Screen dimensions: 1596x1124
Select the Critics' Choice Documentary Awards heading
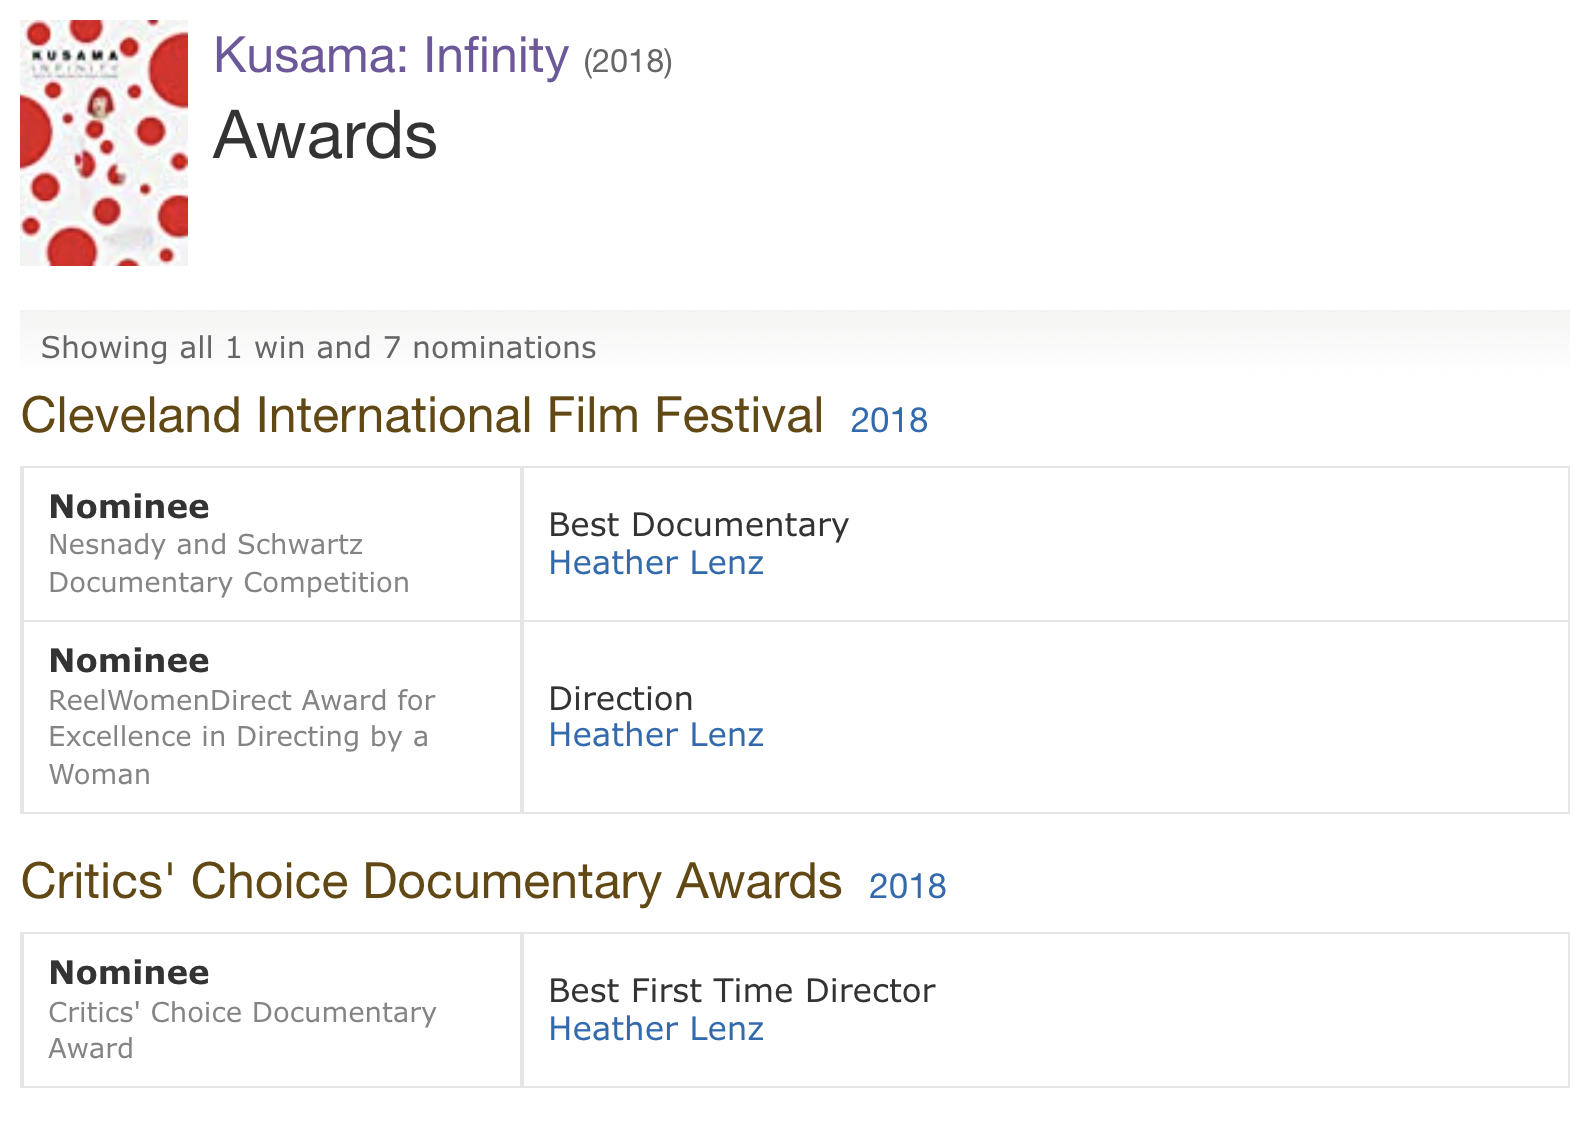tap(431, 881)
